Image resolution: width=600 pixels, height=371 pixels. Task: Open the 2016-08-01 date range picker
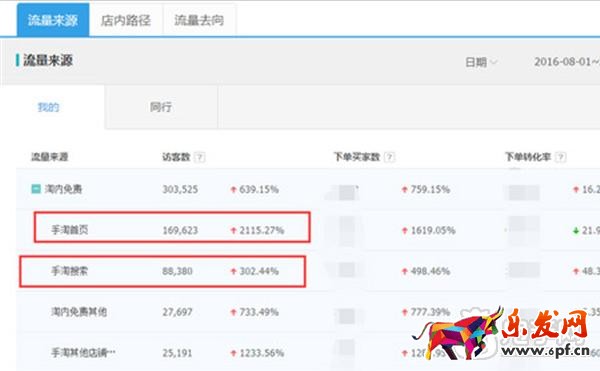click(567, 62)
